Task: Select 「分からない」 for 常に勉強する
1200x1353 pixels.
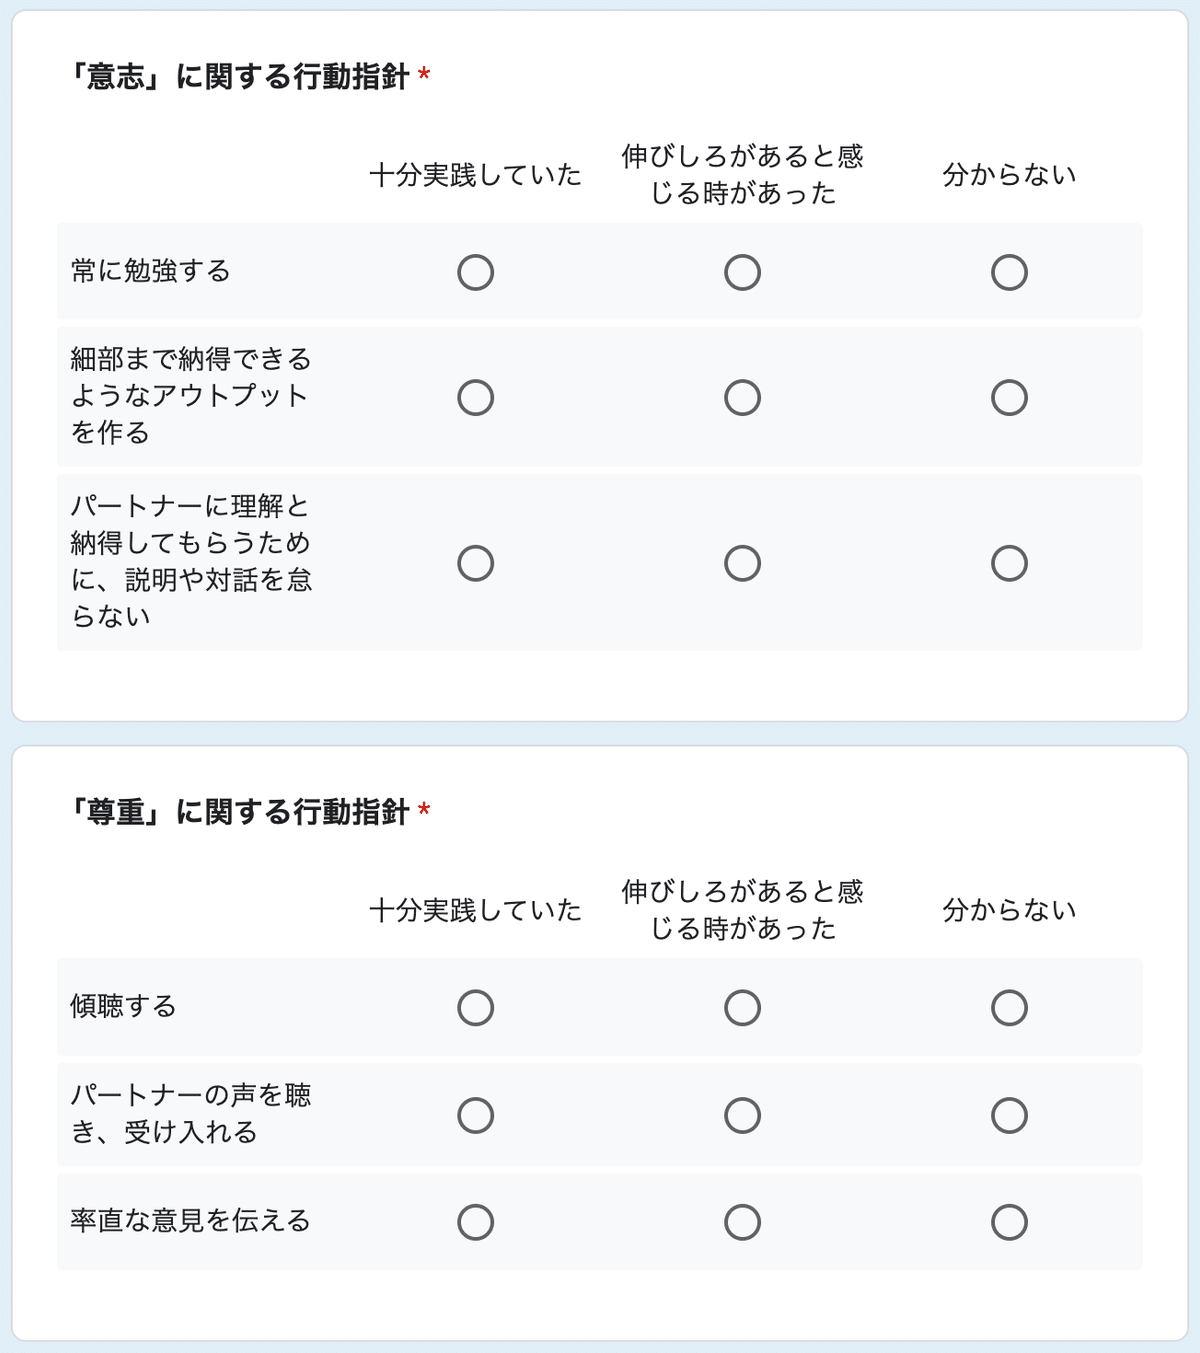Action: (x=1009, y=271)
